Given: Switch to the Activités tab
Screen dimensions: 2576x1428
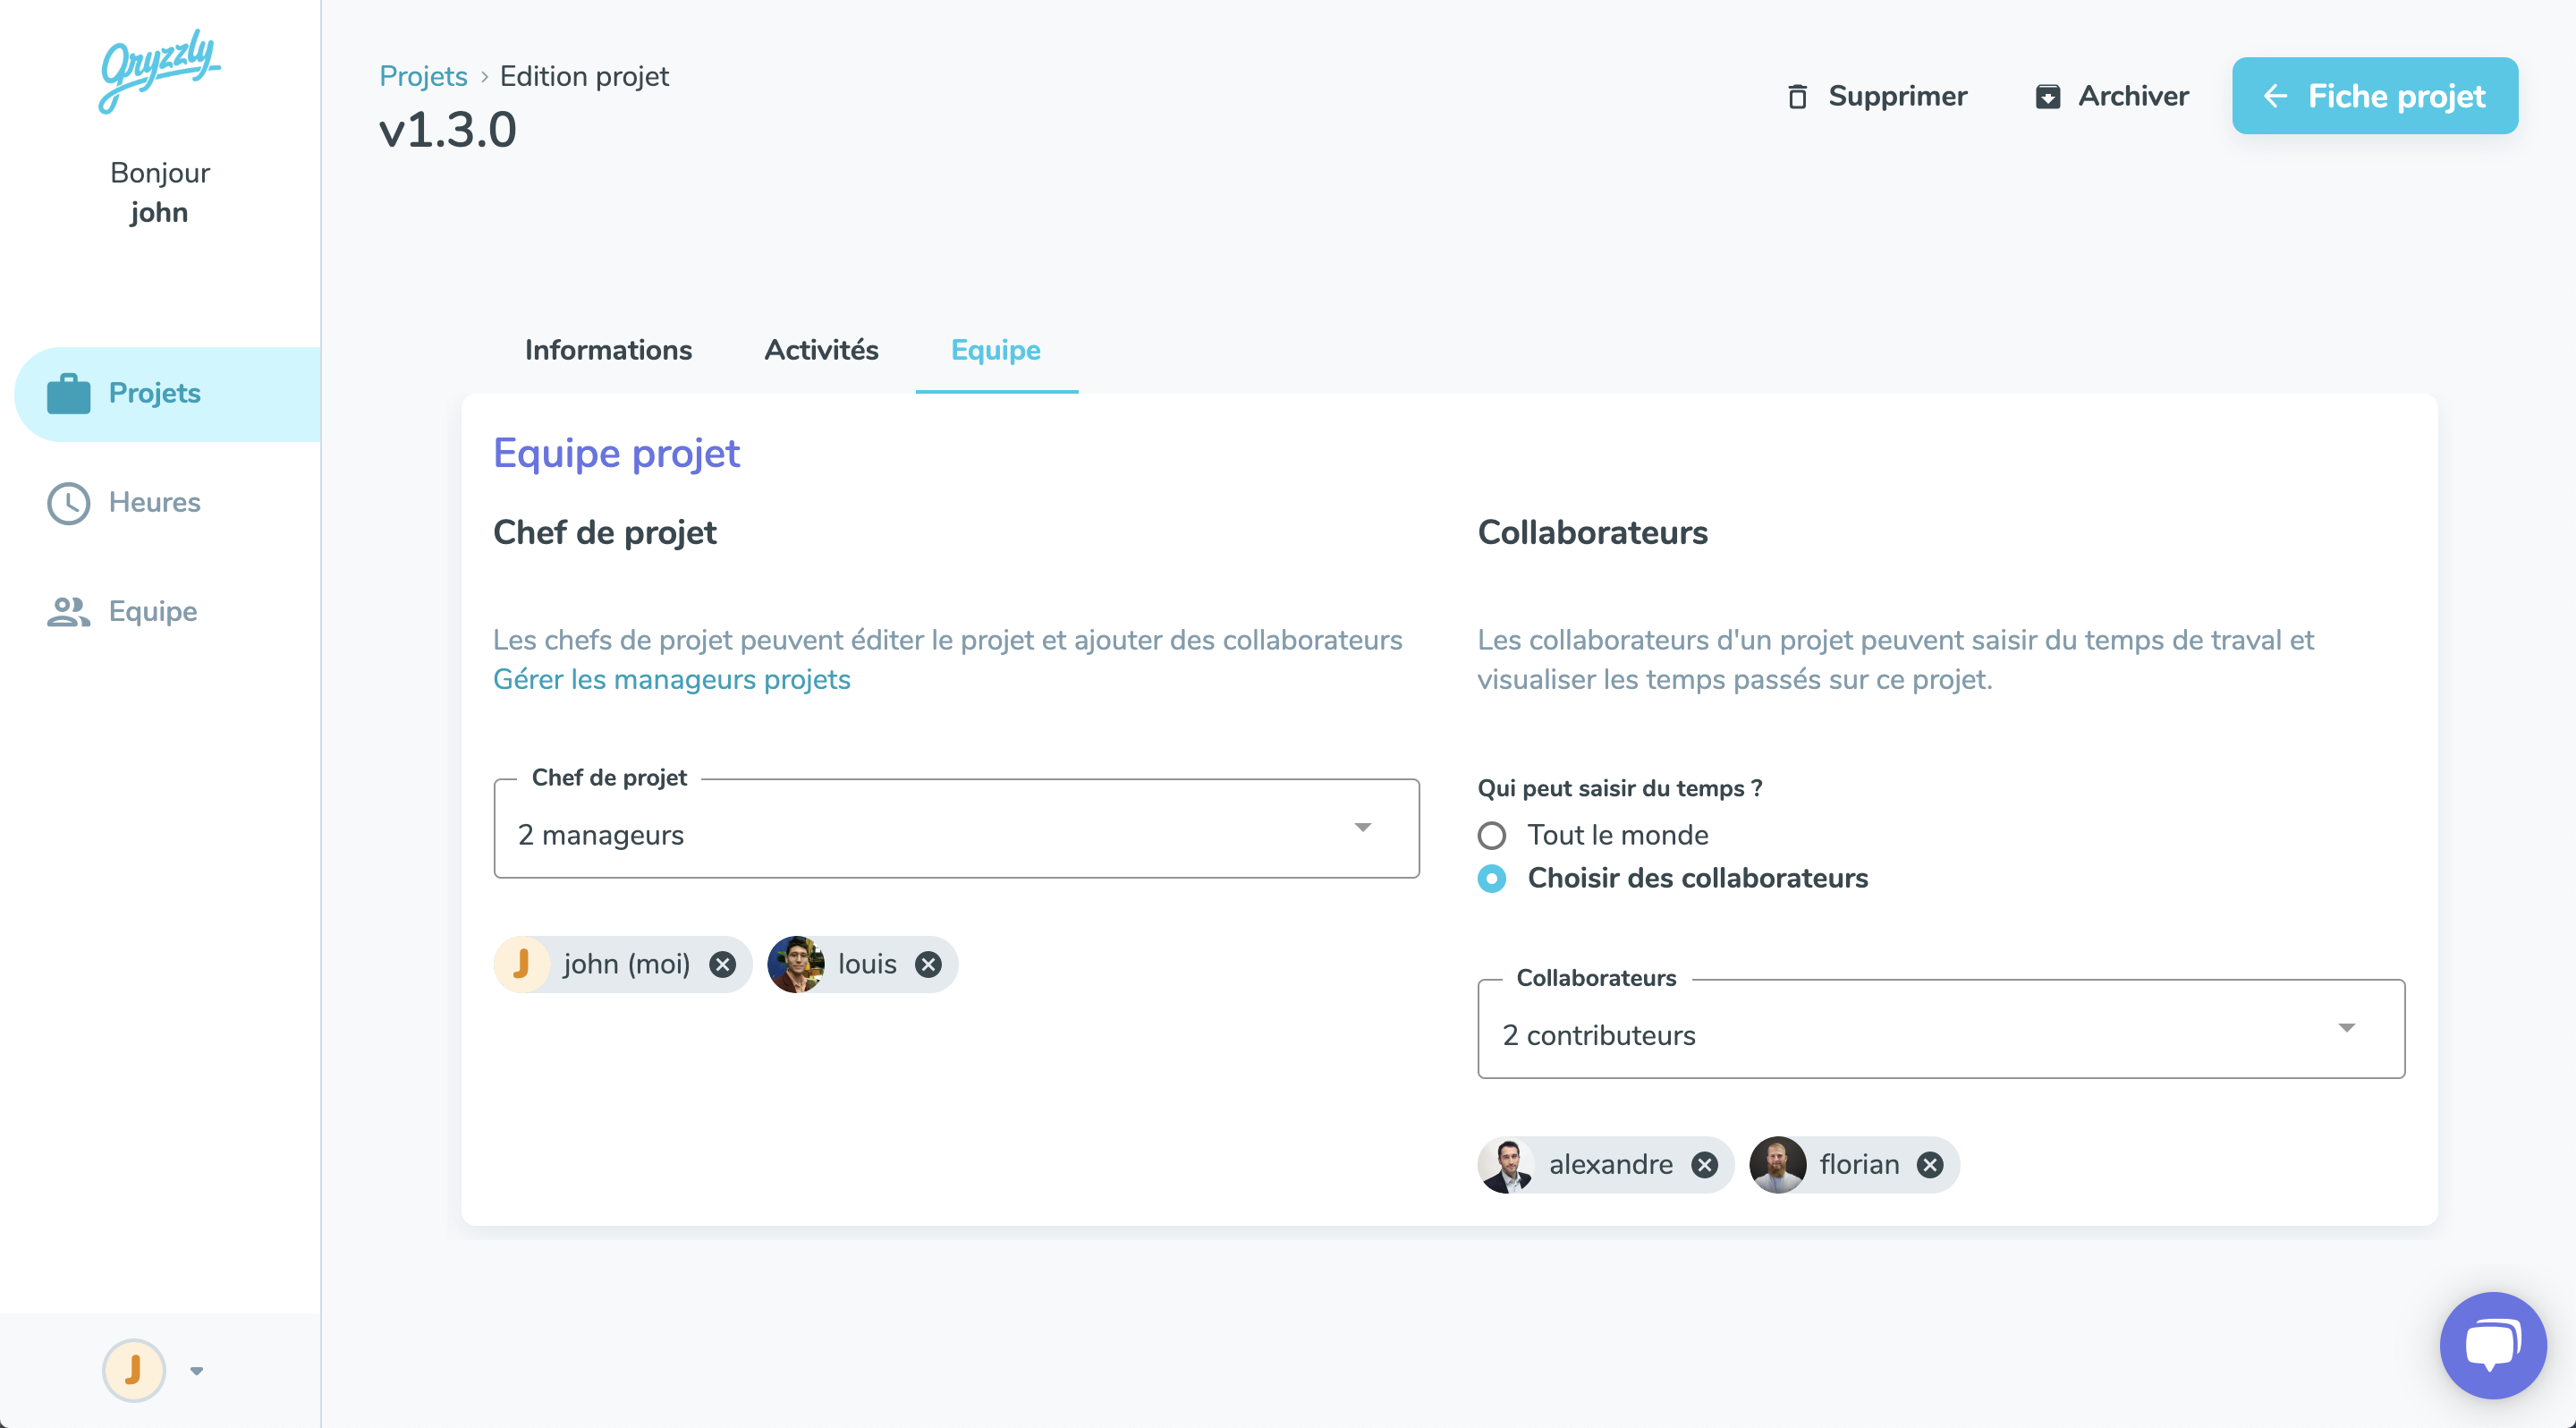Looking at the screenshot, I should 821,350.
